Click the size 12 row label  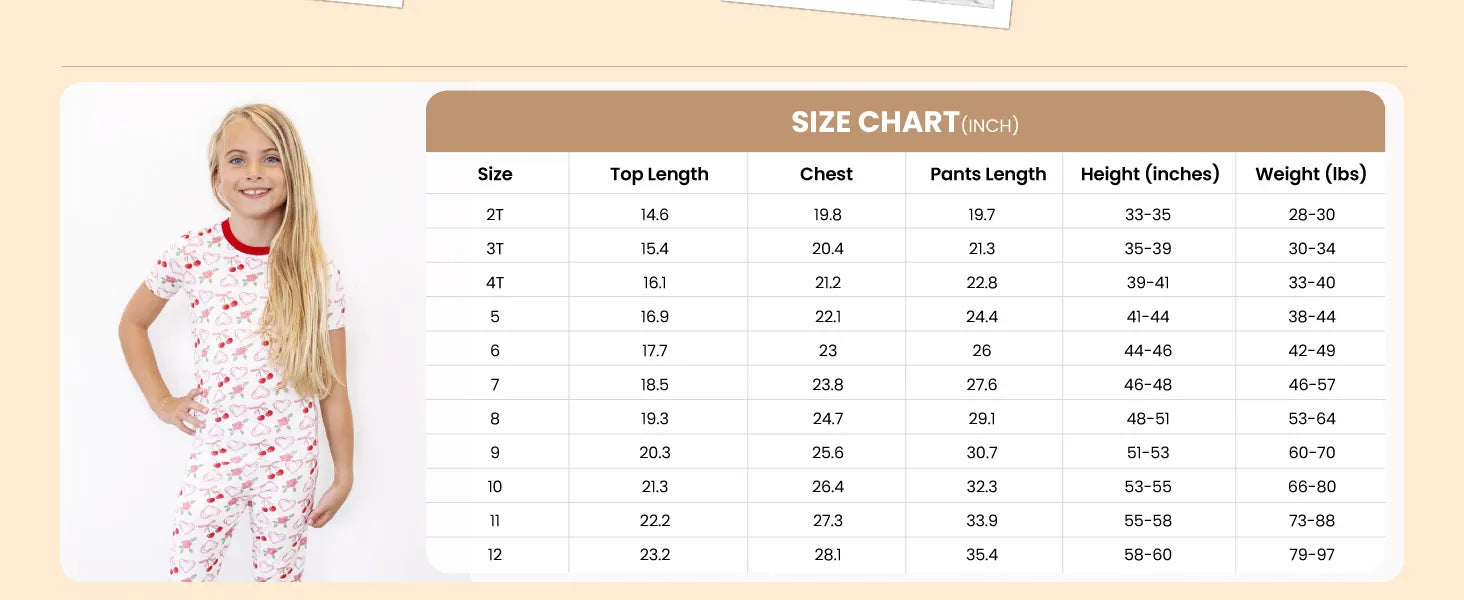point(495,555)
